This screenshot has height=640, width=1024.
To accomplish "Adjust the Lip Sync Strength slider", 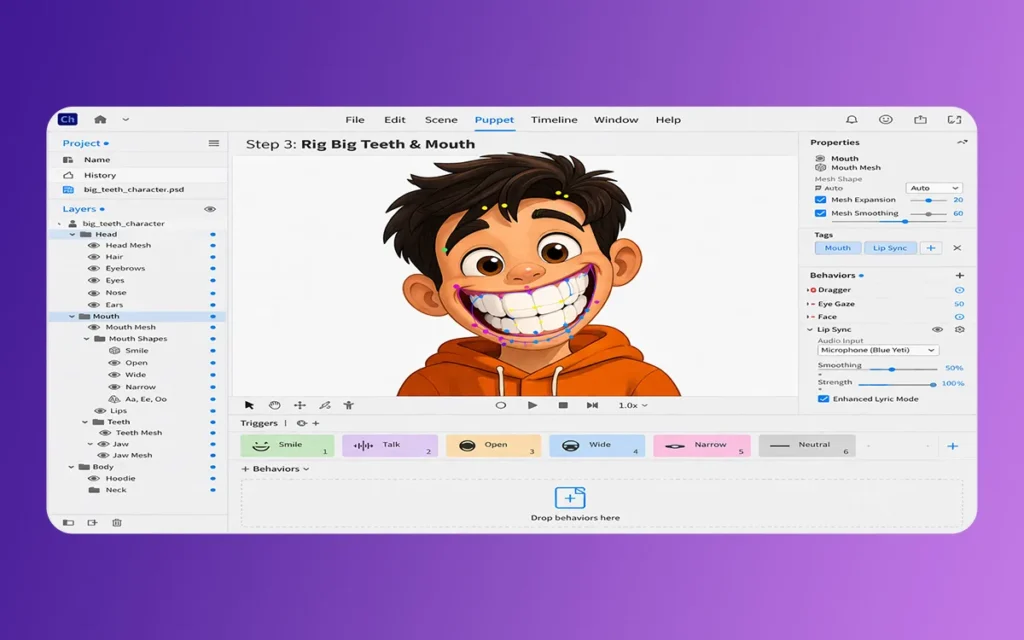I will (932, 384).
